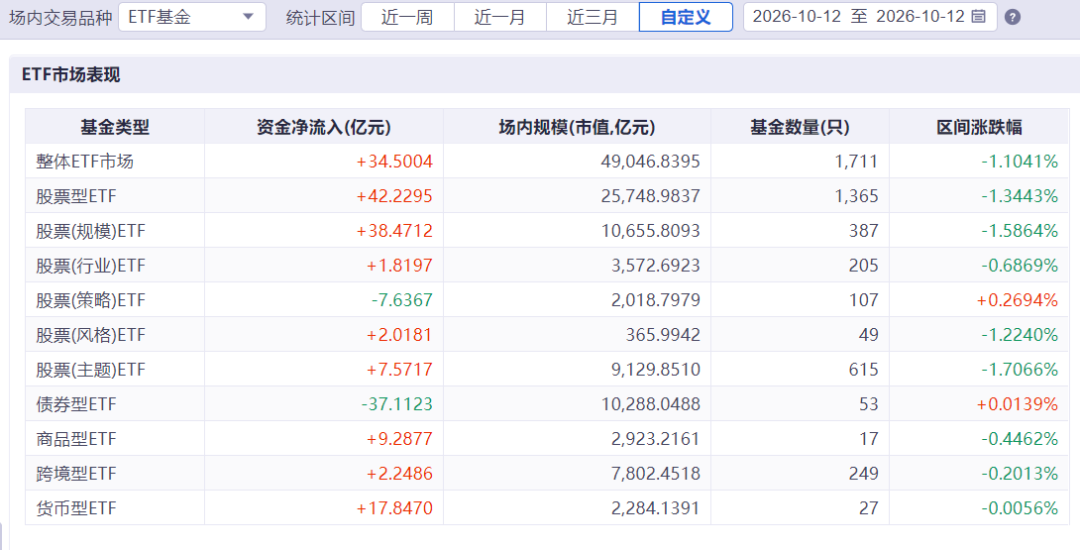Click change value +0.2694%
This screenshot has width=1080, height=550.
point(1017,300)
